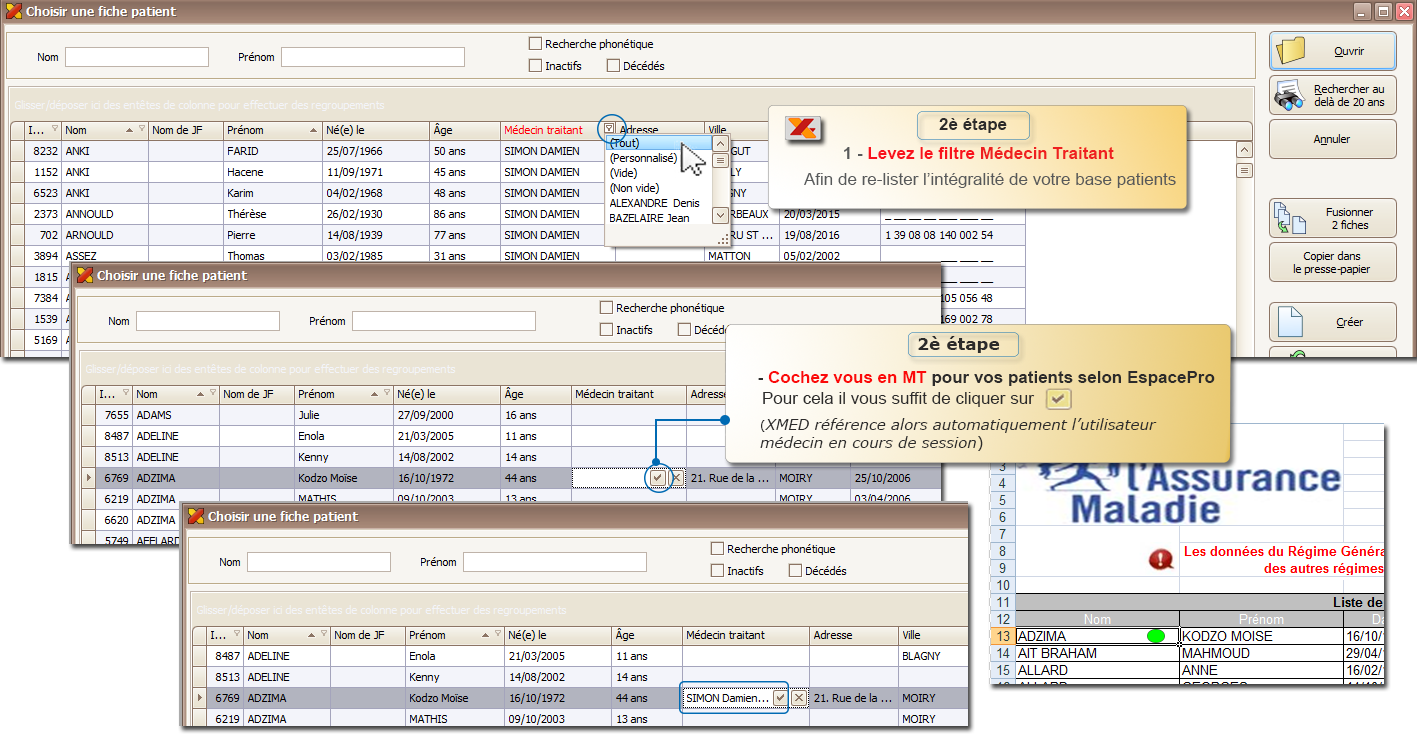
Task: Choose (Tout) in the filter list
Action: click(625, 143)
